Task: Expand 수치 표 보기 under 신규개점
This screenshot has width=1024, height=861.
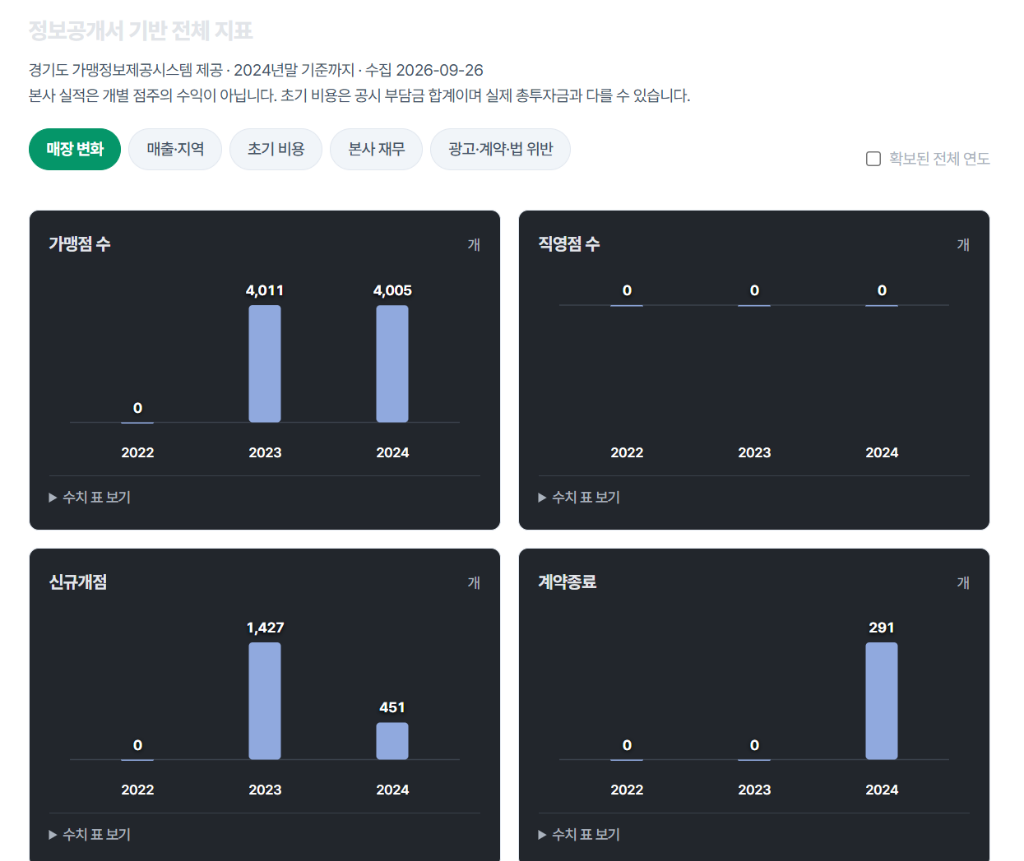Action: (x=90, y=835)
